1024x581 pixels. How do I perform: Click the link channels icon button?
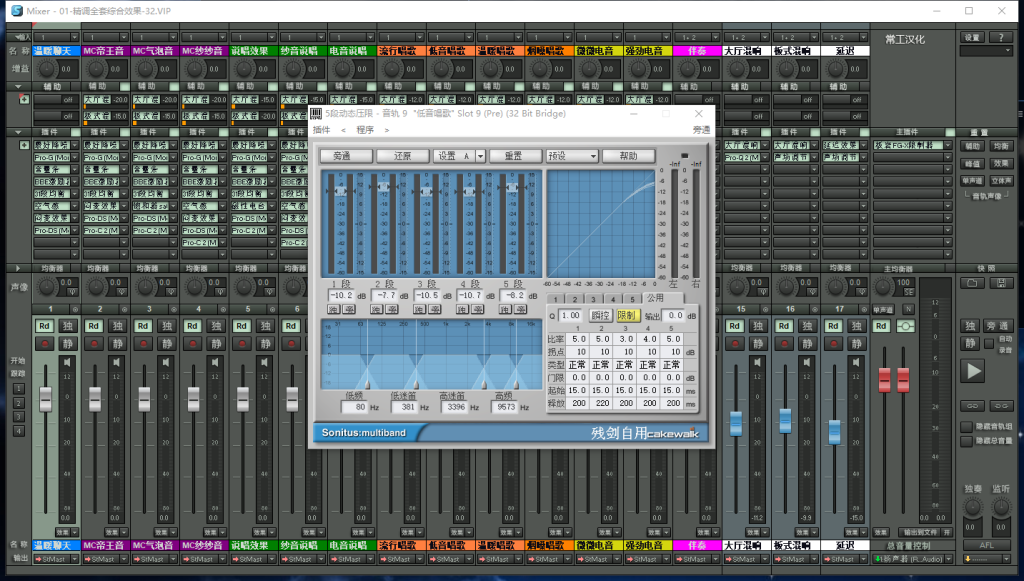[972, 405]
